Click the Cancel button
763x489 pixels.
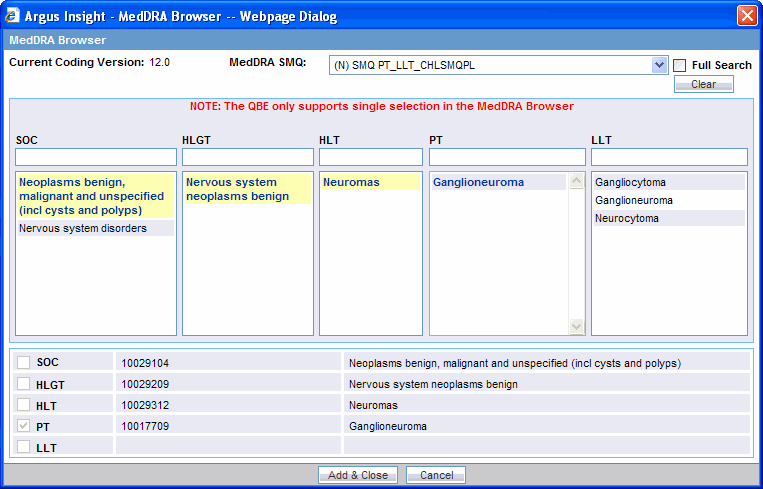436,475
